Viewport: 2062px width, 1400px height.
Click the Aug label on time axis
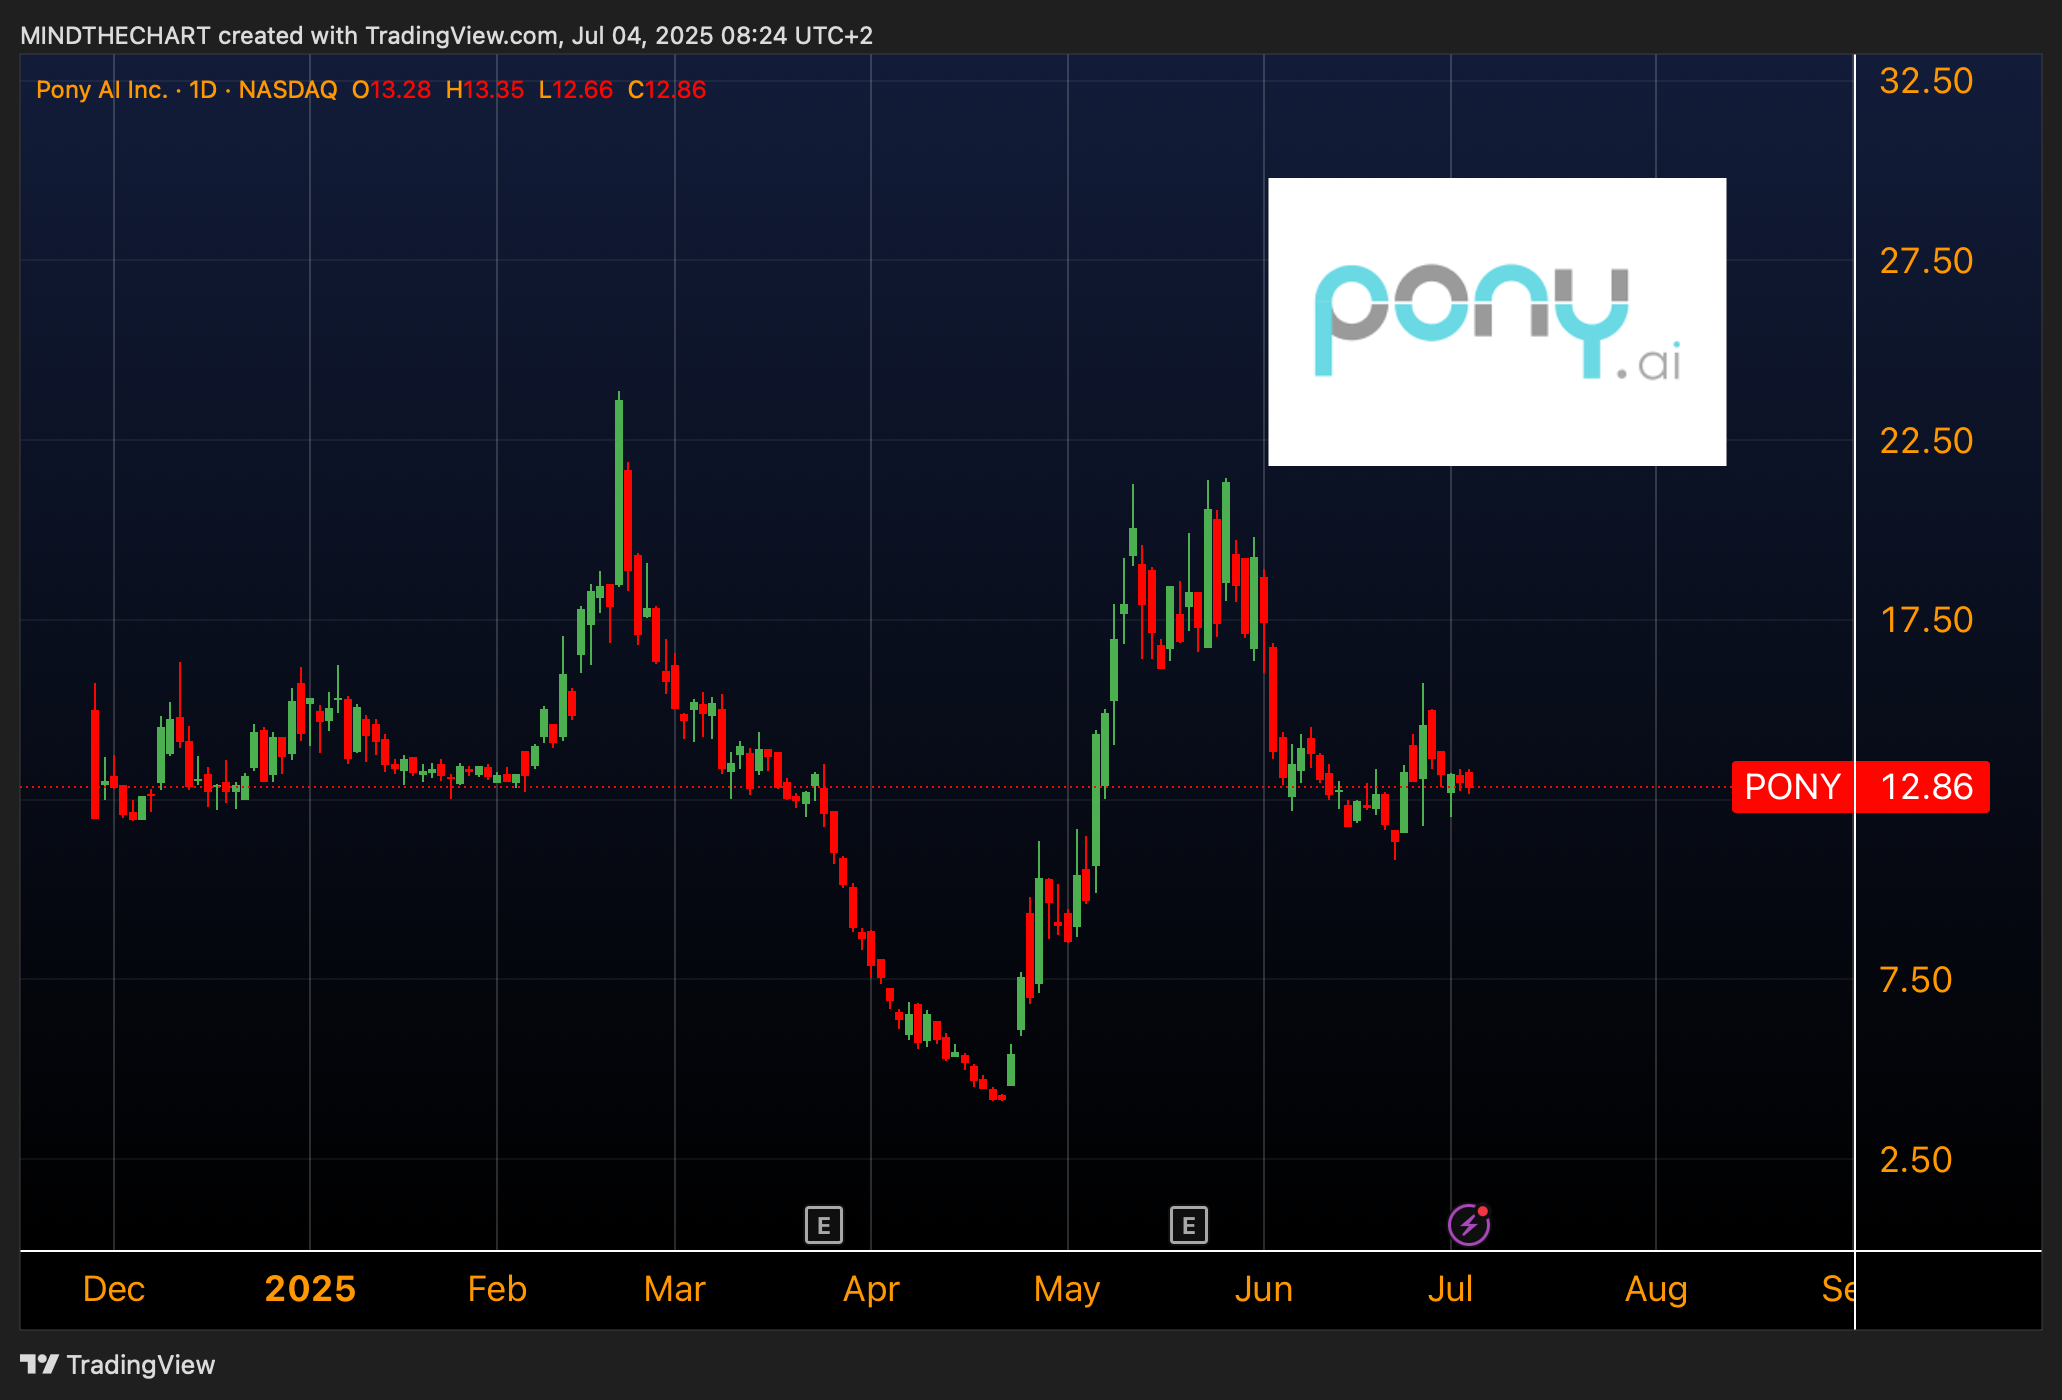click(x=1656, y=1289)
